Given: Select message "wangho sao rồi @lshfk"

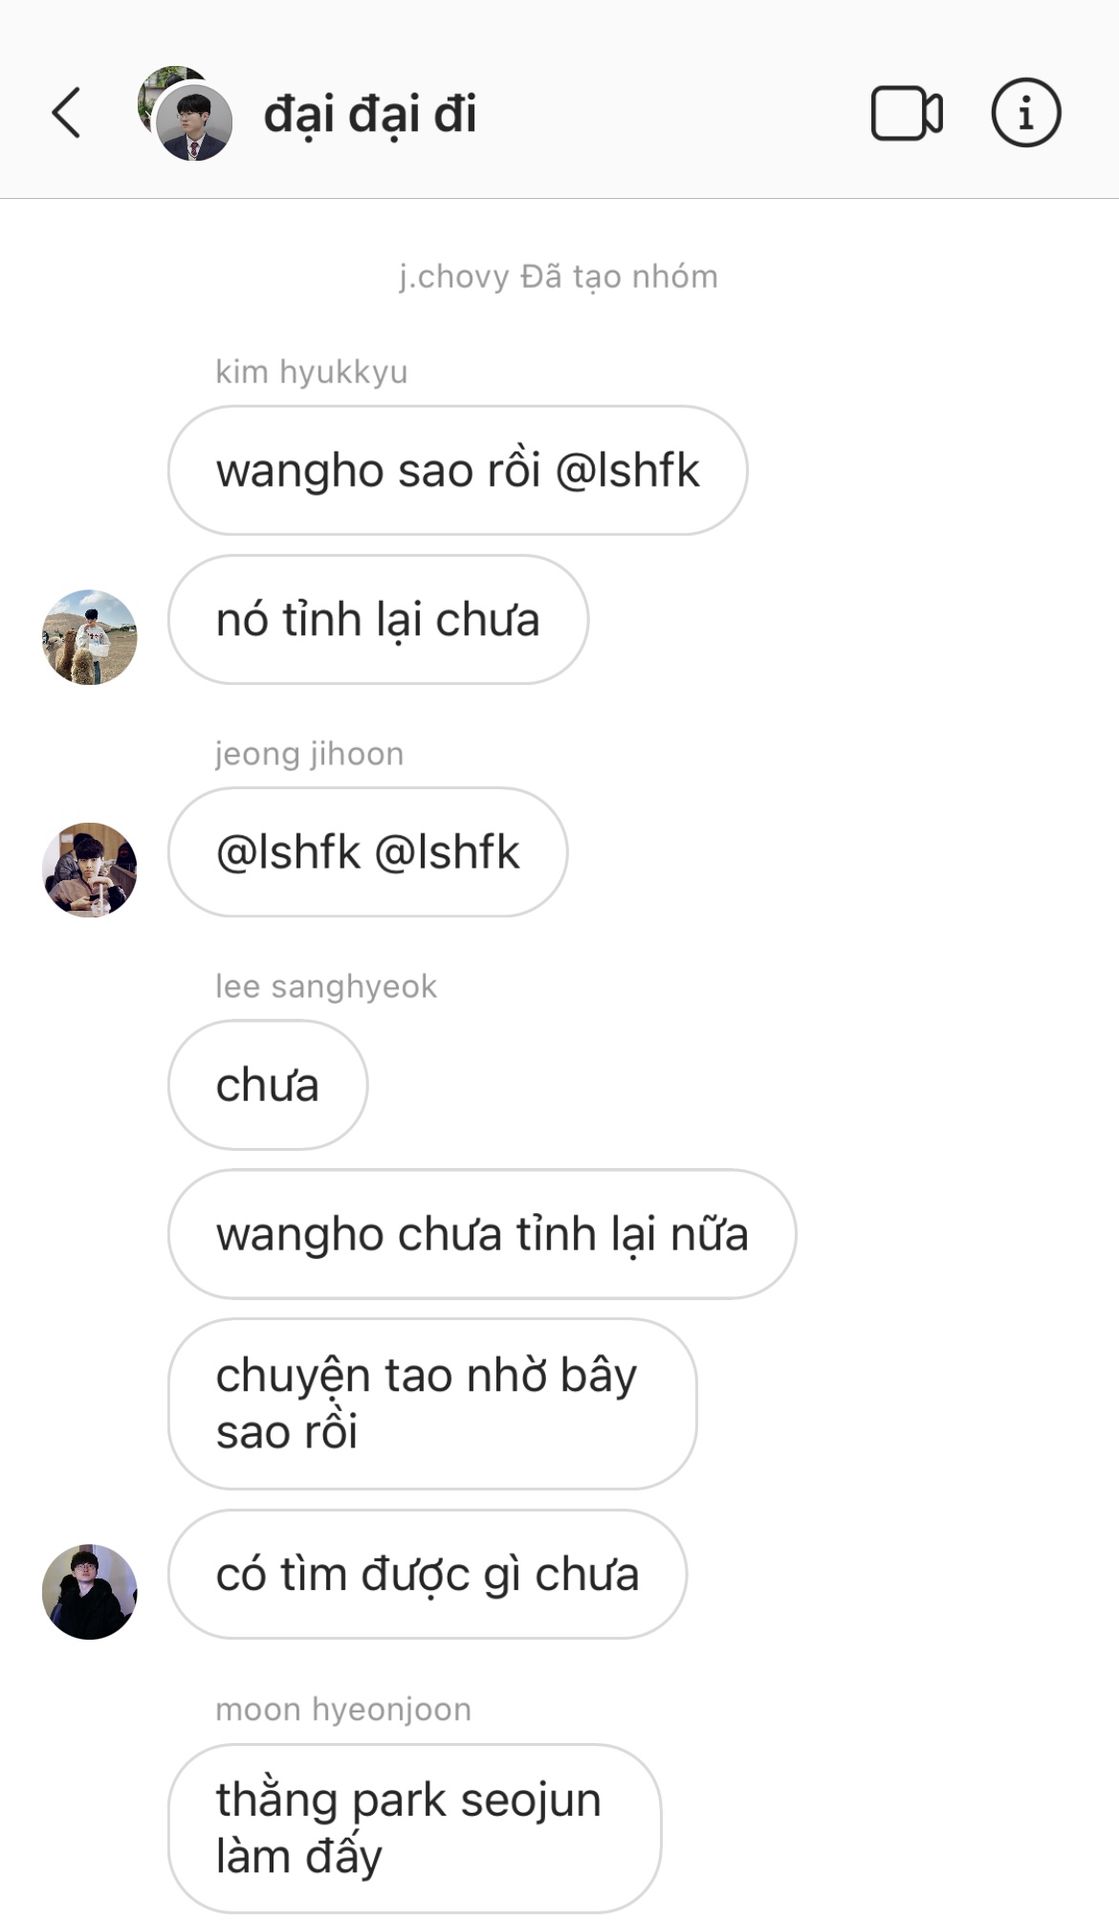Looking at the screenshot, I should click(458, 470).
